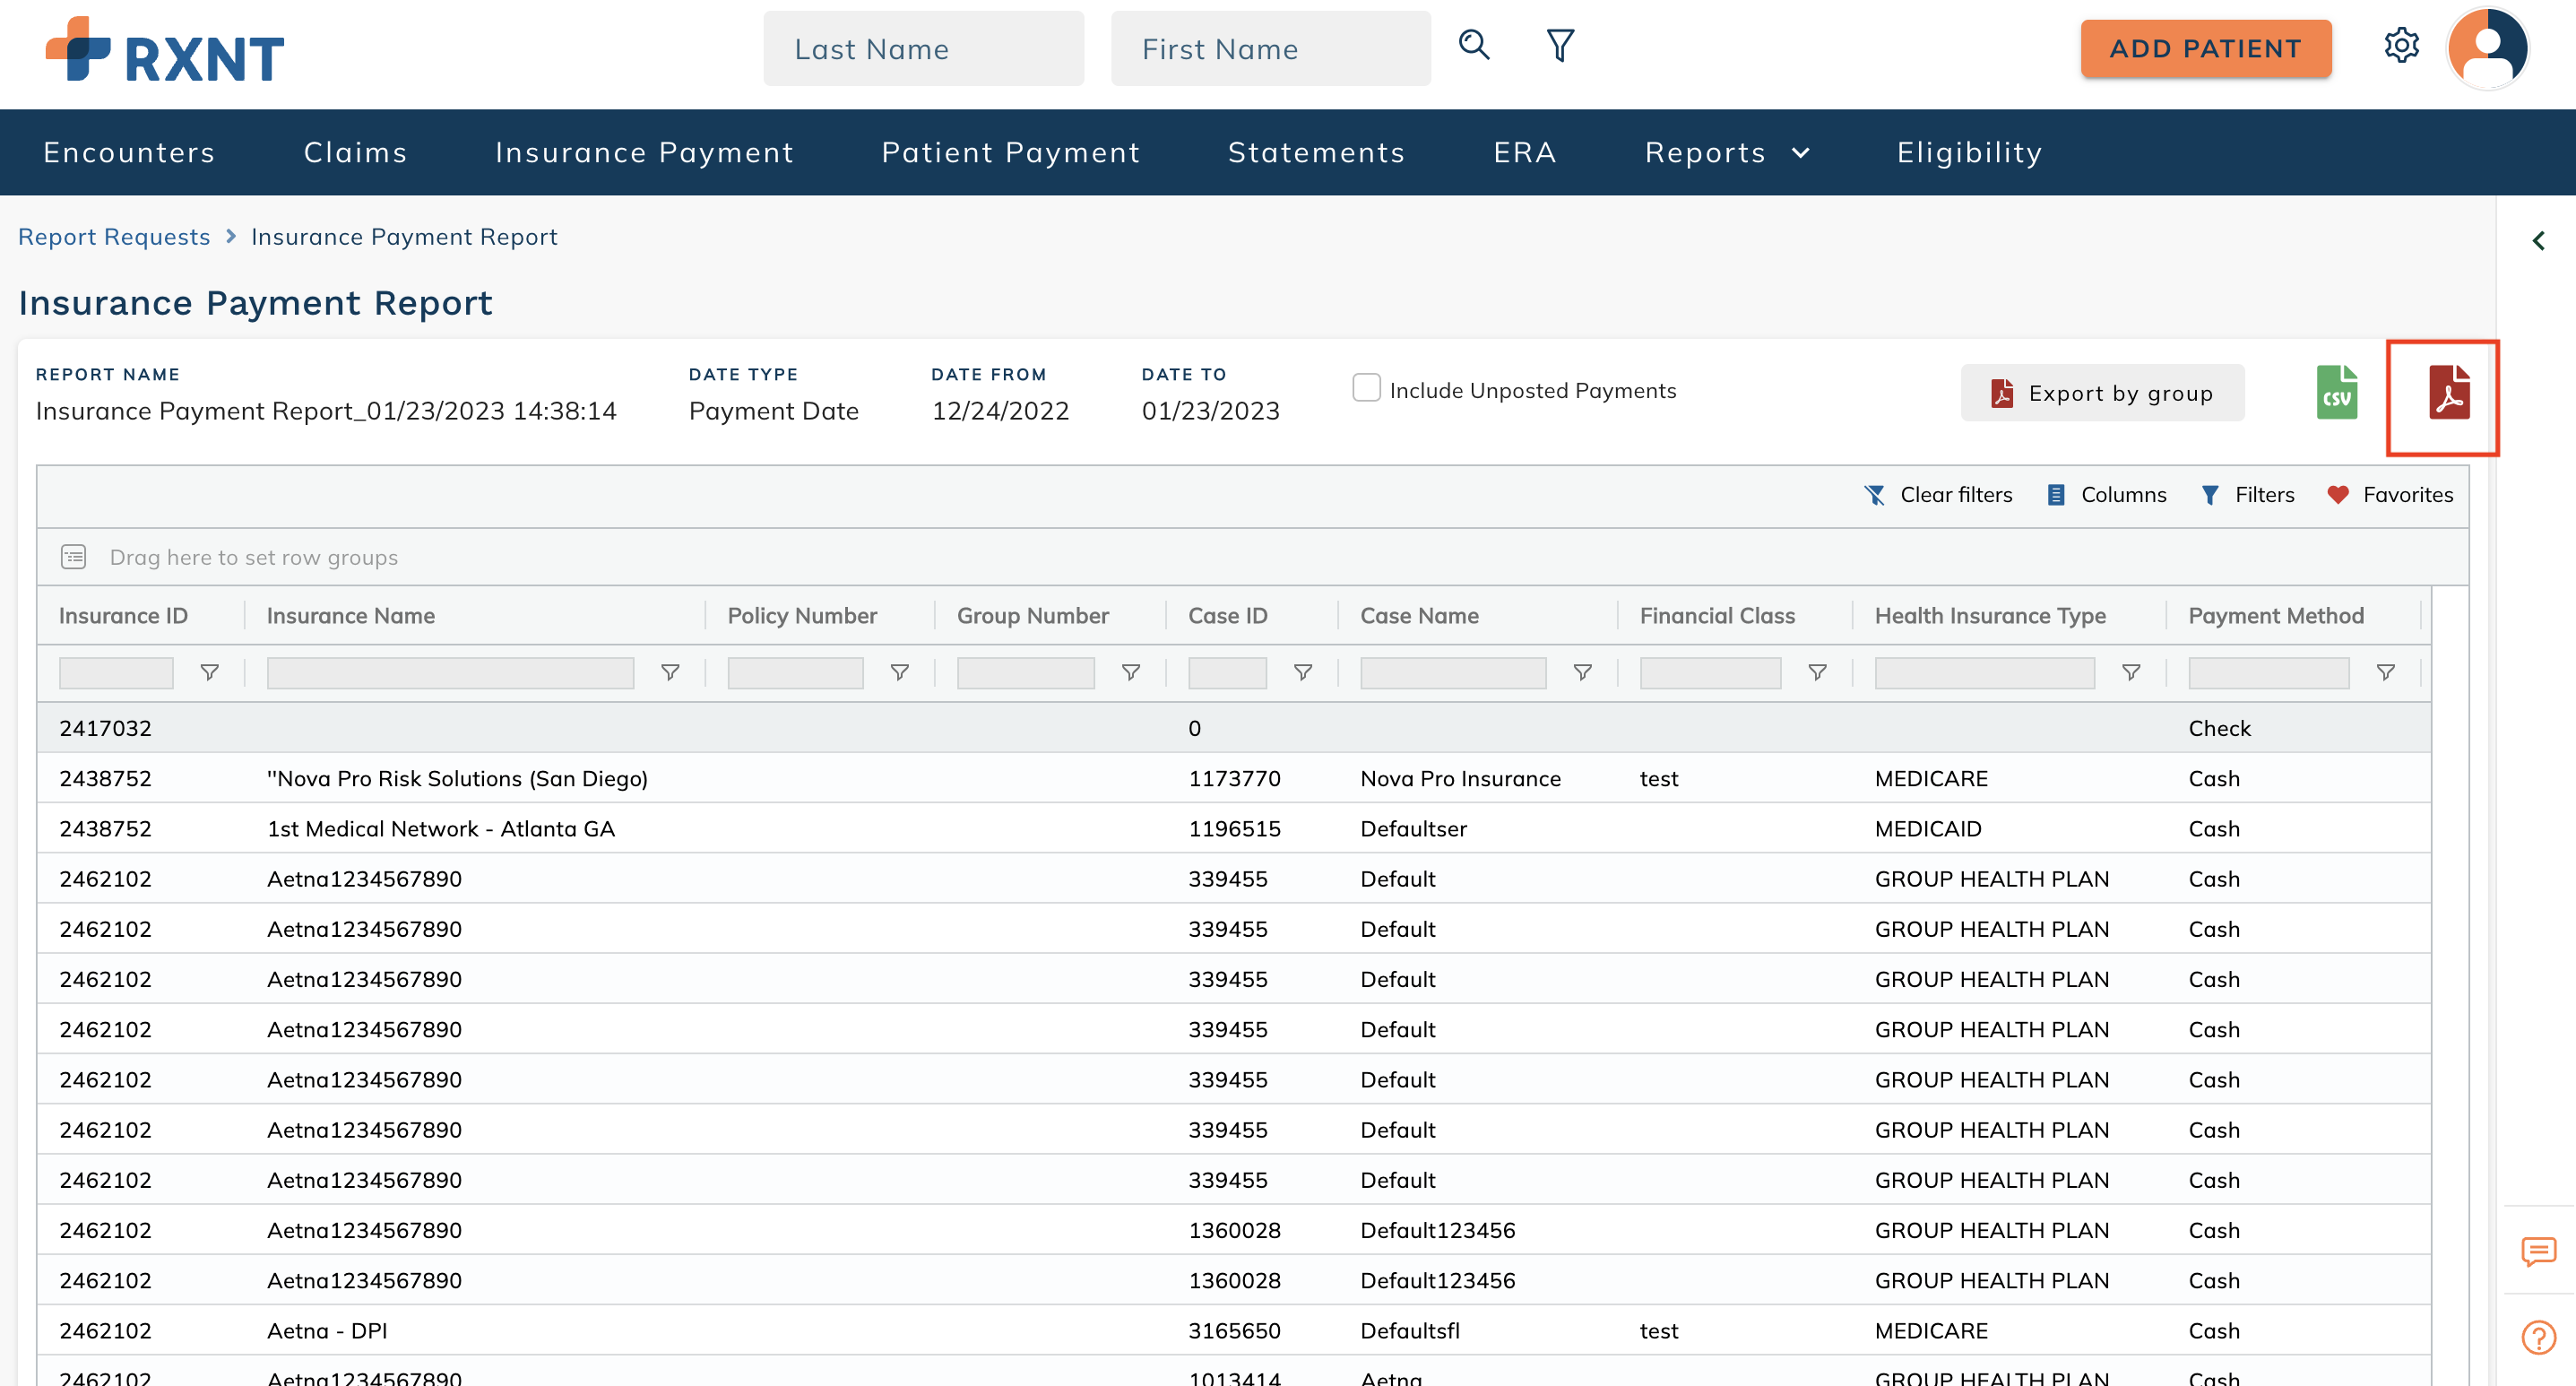Click the Insurance Name filter input
Image resolution: width=2576 pixels, height=1386 pixels.
pyautogui.click(x=450, y=673)
